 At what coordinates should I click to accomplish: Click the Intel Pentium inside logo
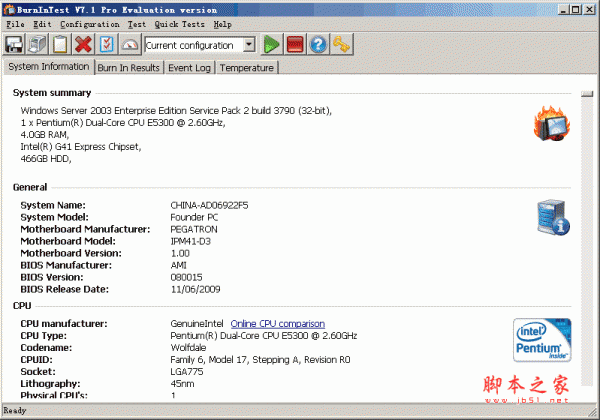542,340
